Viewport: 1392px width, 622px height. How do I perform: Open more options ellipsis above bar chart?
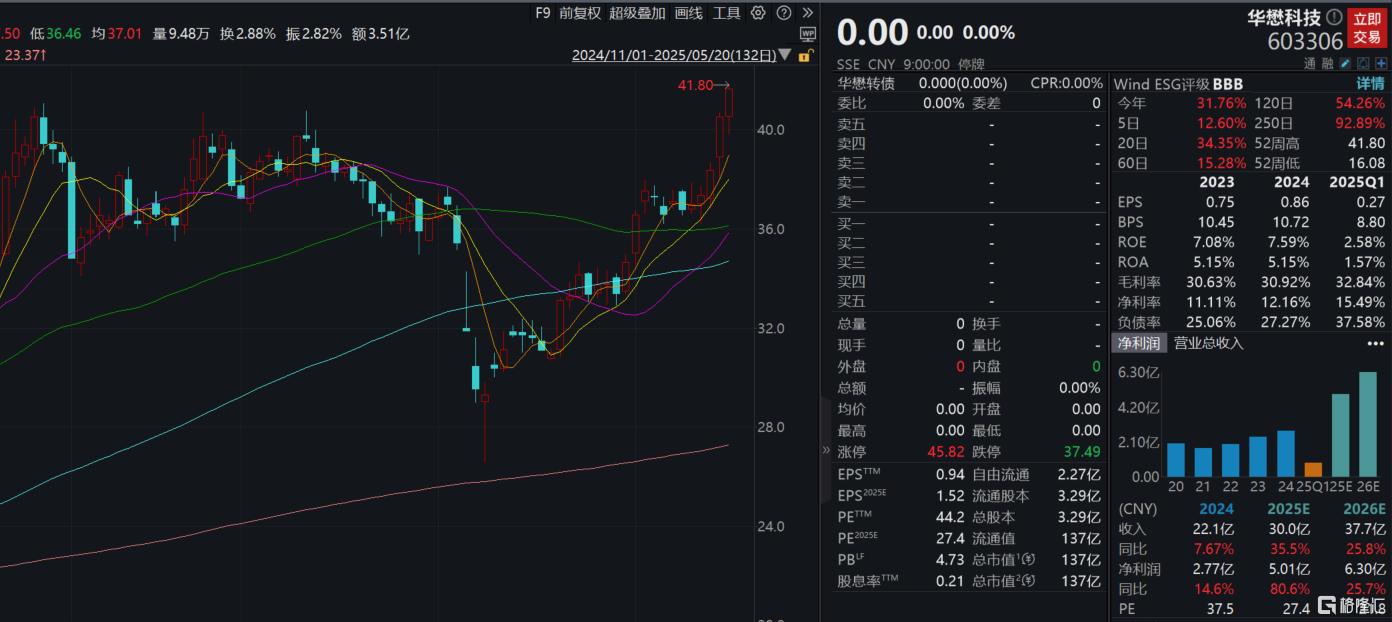point(1376,343)
